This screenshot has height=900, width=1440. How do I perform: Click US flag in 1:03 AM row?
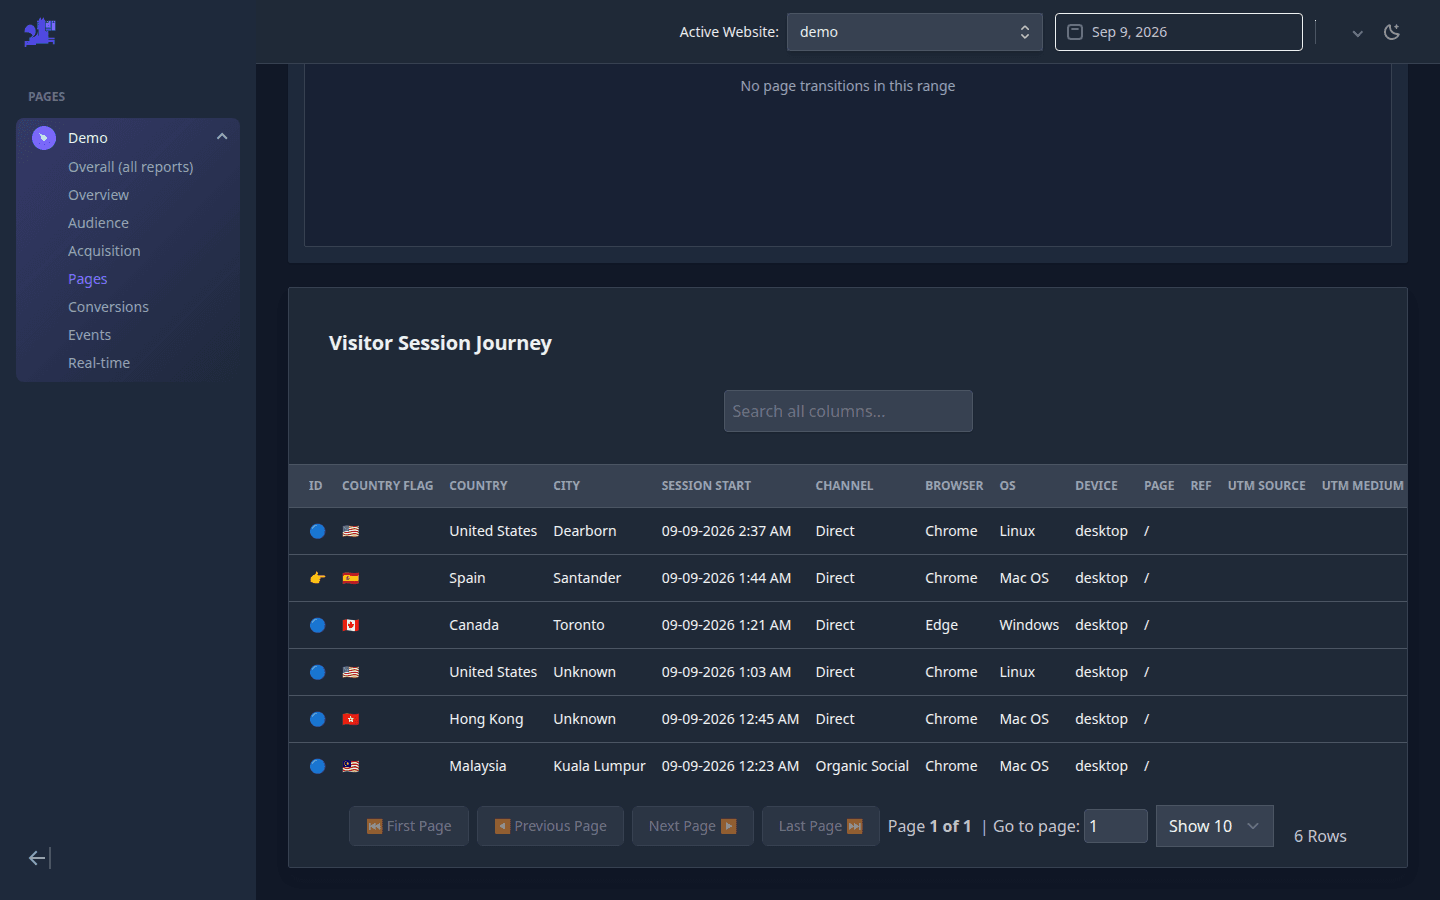pyautogui.click(x=350, y=672)
